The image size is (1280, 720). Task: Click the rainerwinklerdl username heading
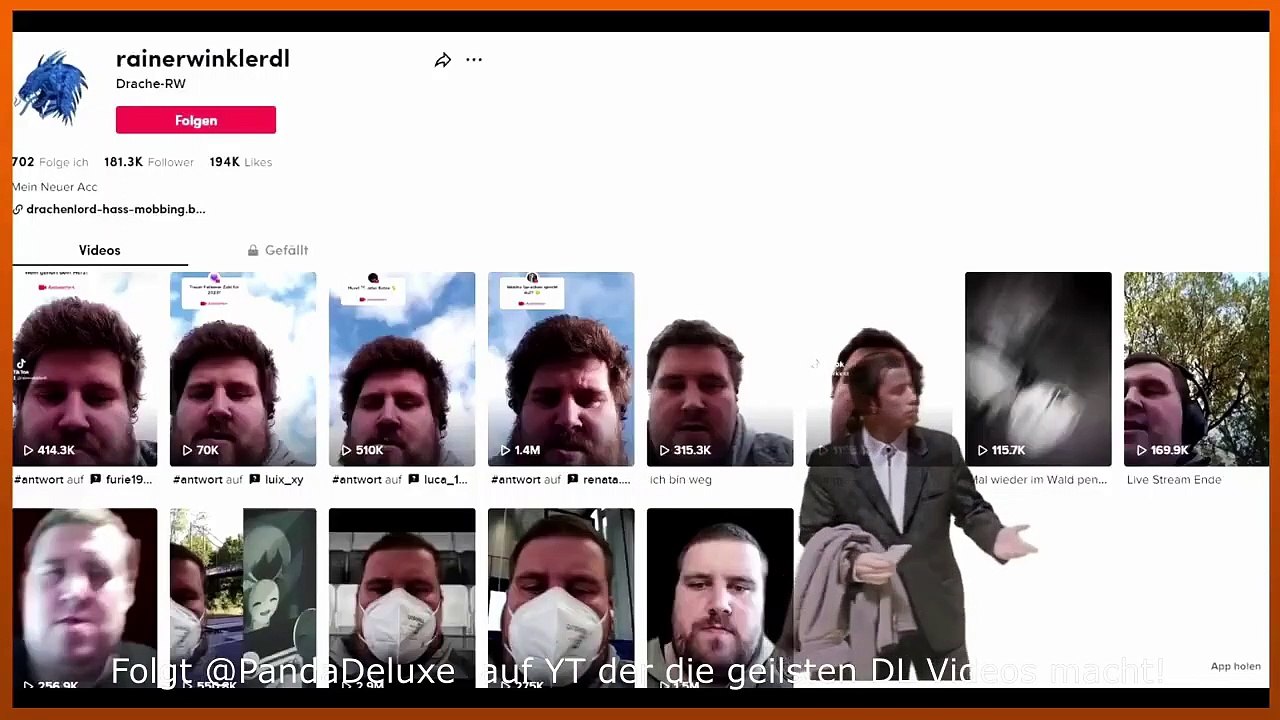pyautogui.click(x=203, y=59)
